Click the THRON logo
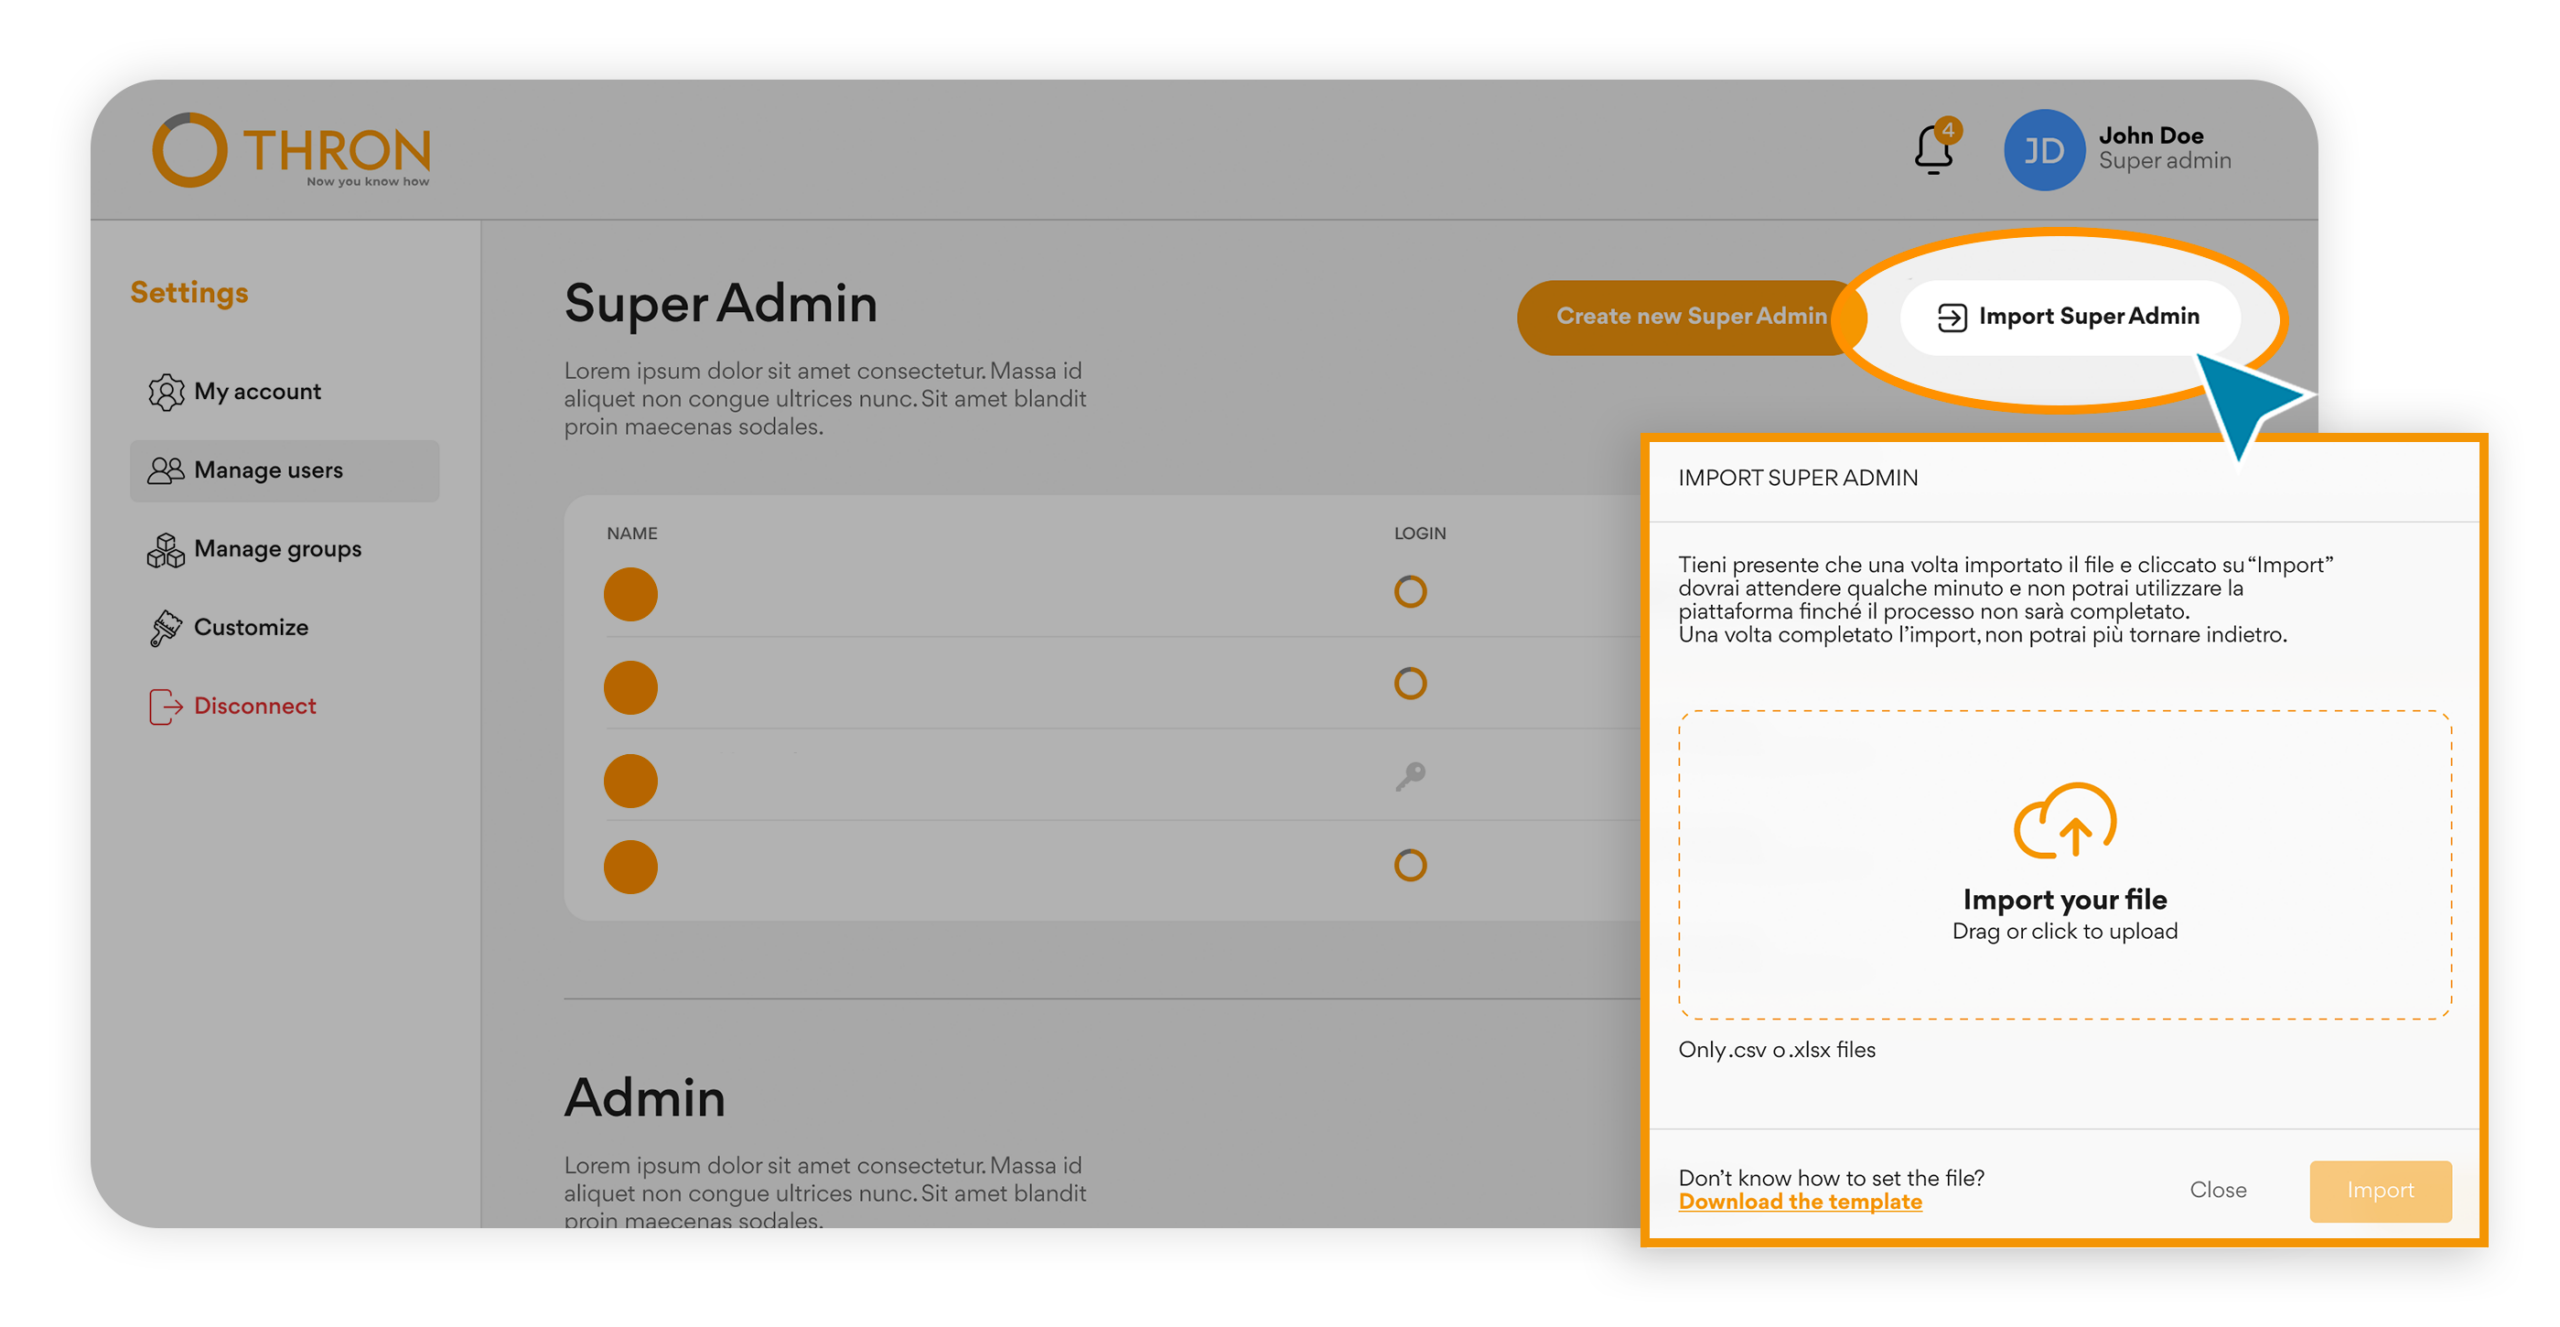The image size is (2560, 1327). pyautogui.click(x=292, y=148)
